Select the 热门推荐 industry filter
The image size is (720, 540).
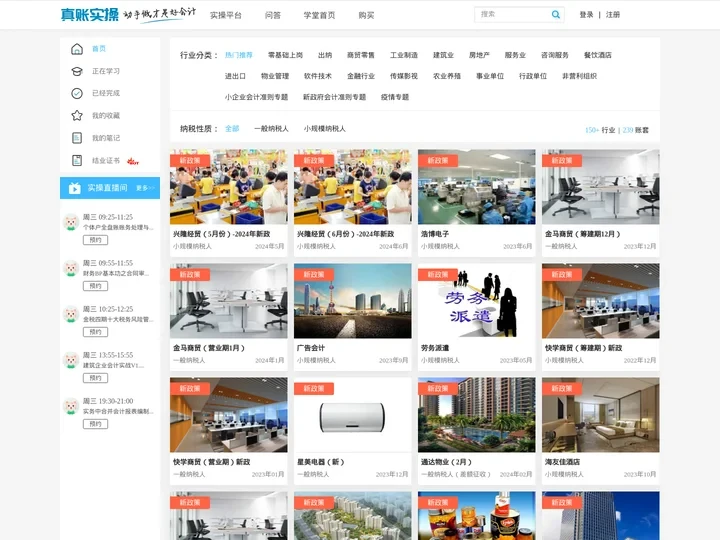click(239, 55)
